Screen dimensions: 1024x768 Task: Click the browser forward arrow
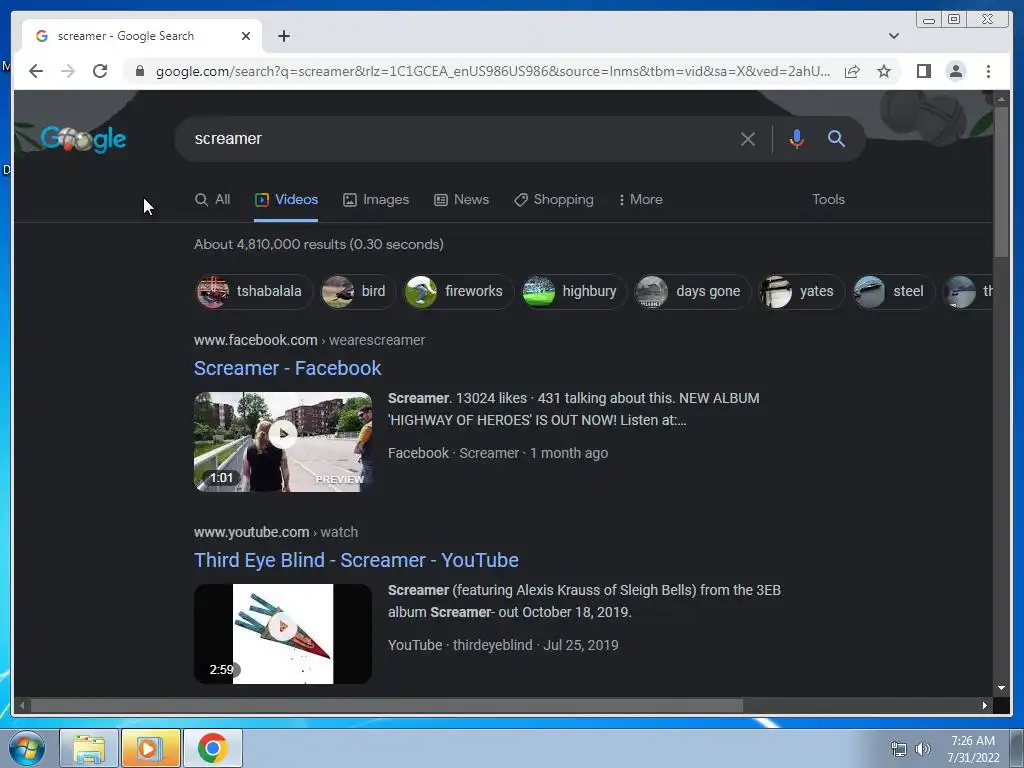pyautogui.click(x=68, y=71)
